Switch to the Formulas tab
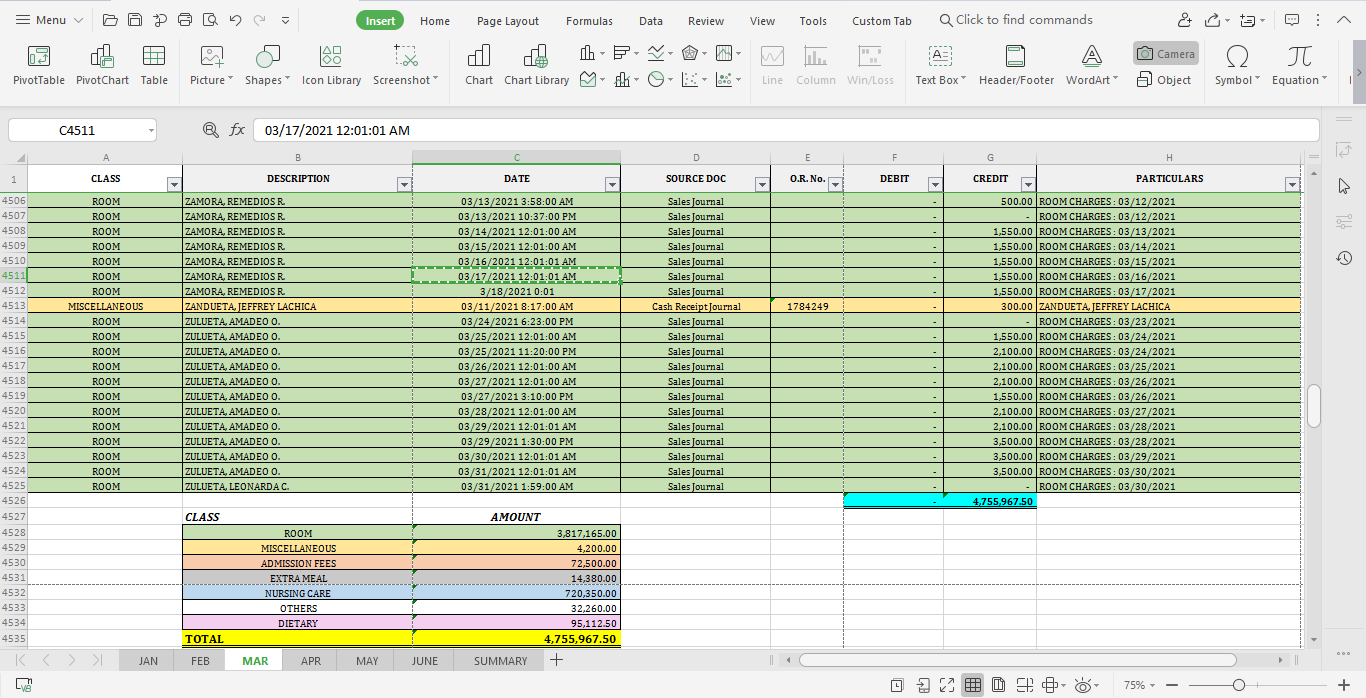1366x698 pixels. [x=590, y=21]
